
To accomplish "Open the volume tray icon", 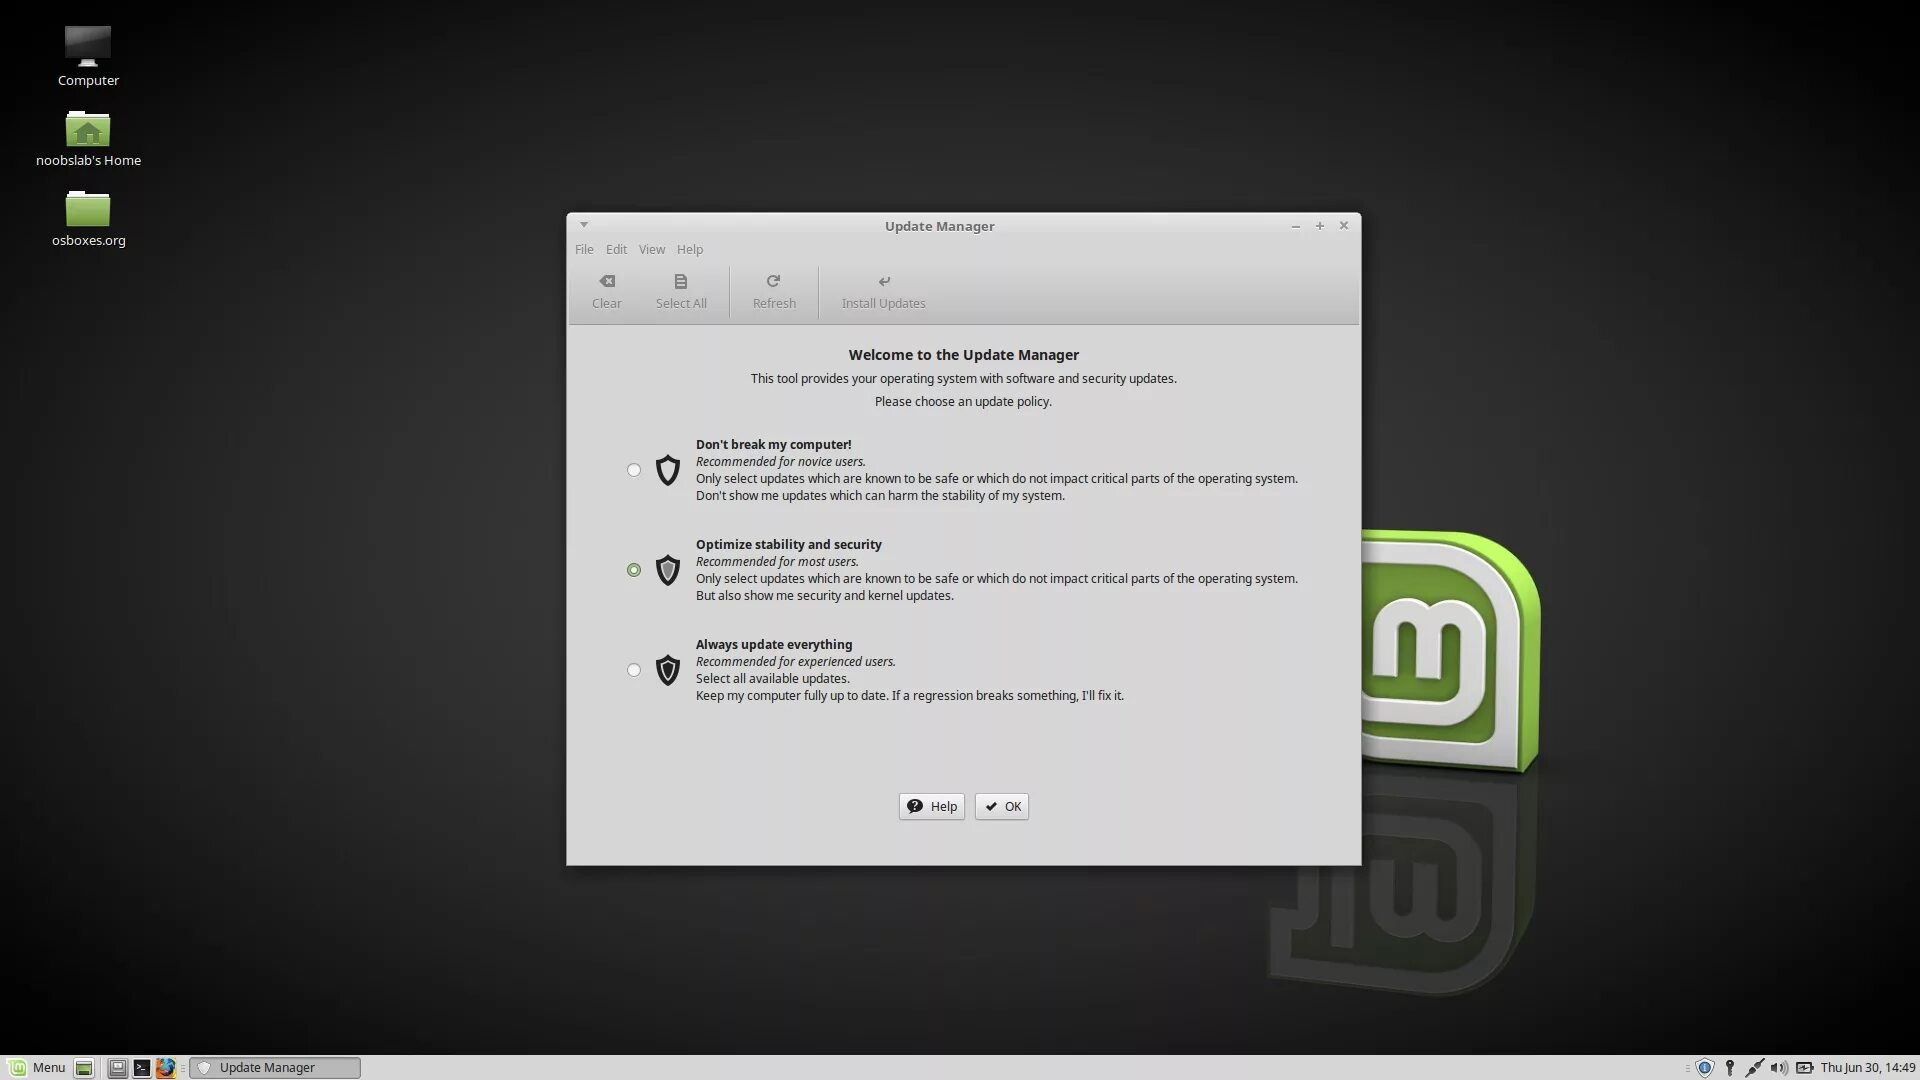I will click(1779, 1068).
